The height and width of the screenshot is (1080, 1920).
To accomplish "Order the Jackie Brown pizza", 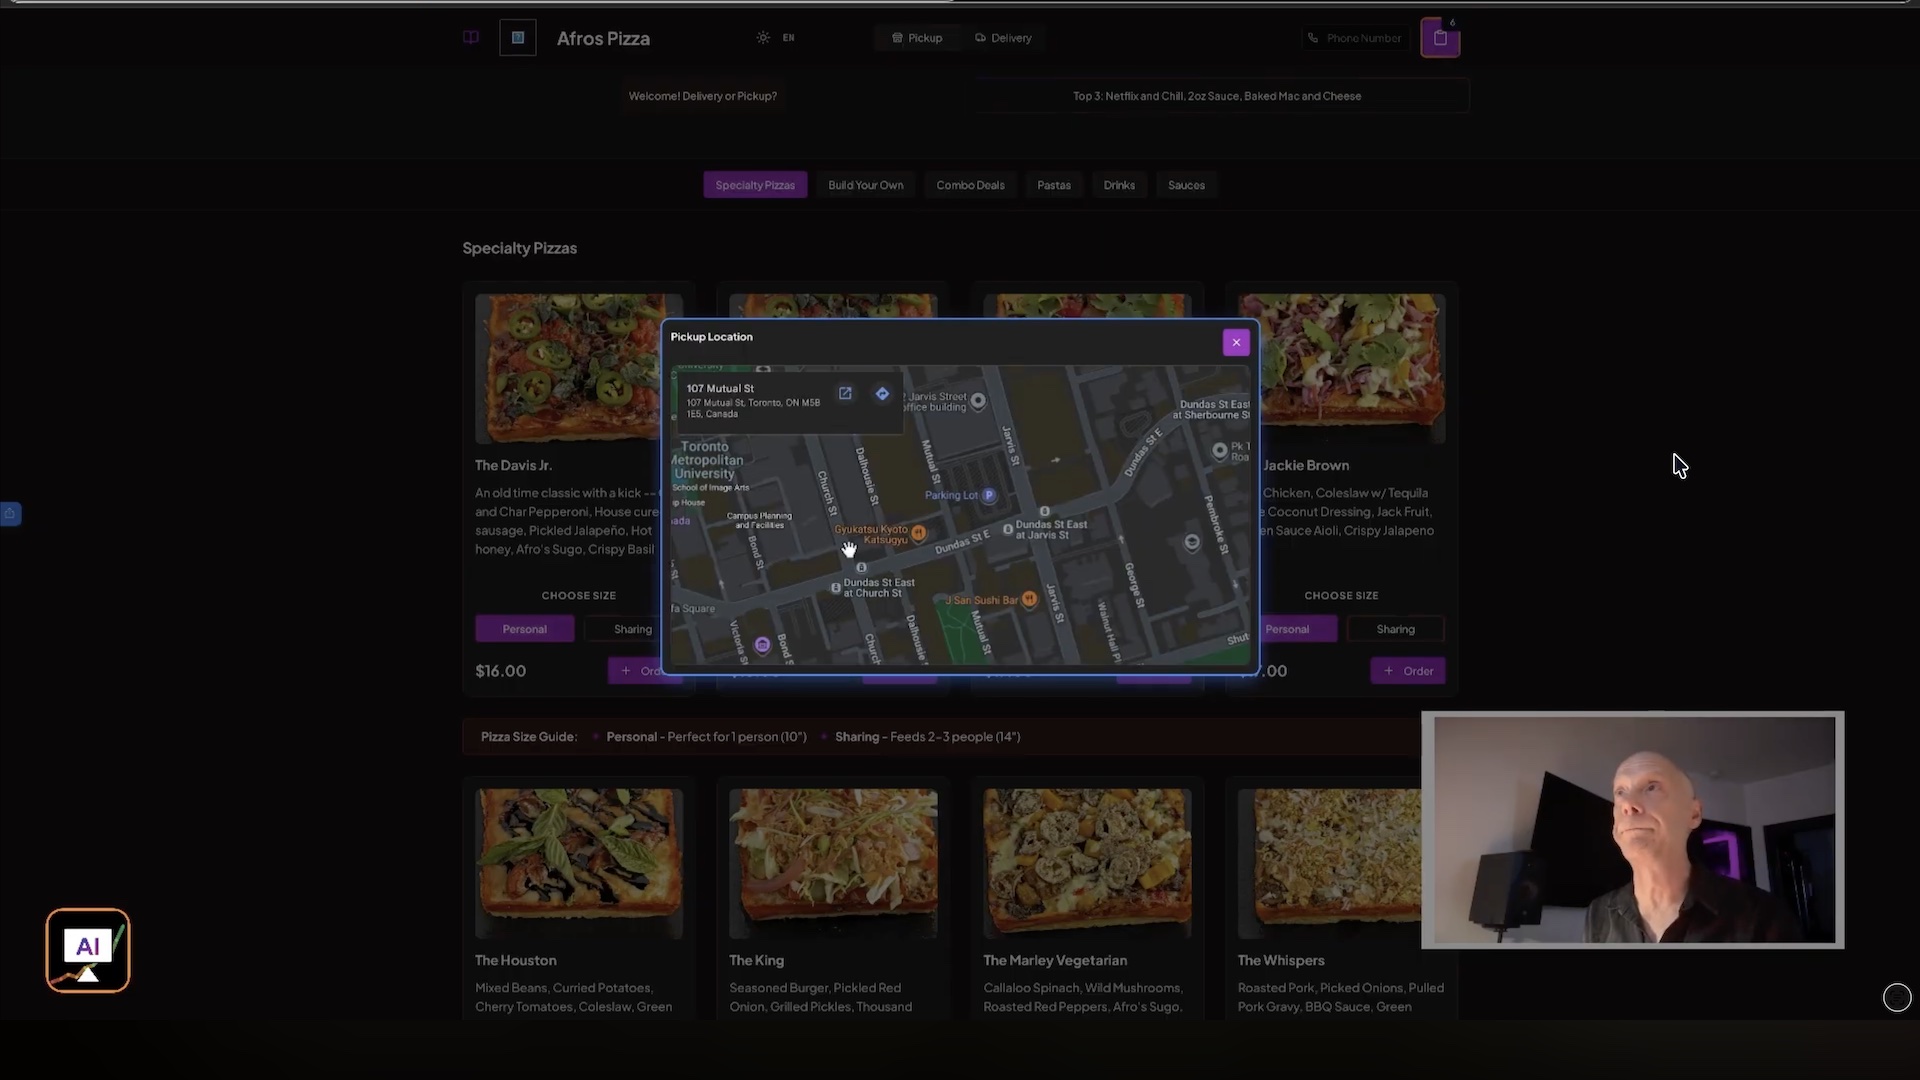I will 1408,671.
